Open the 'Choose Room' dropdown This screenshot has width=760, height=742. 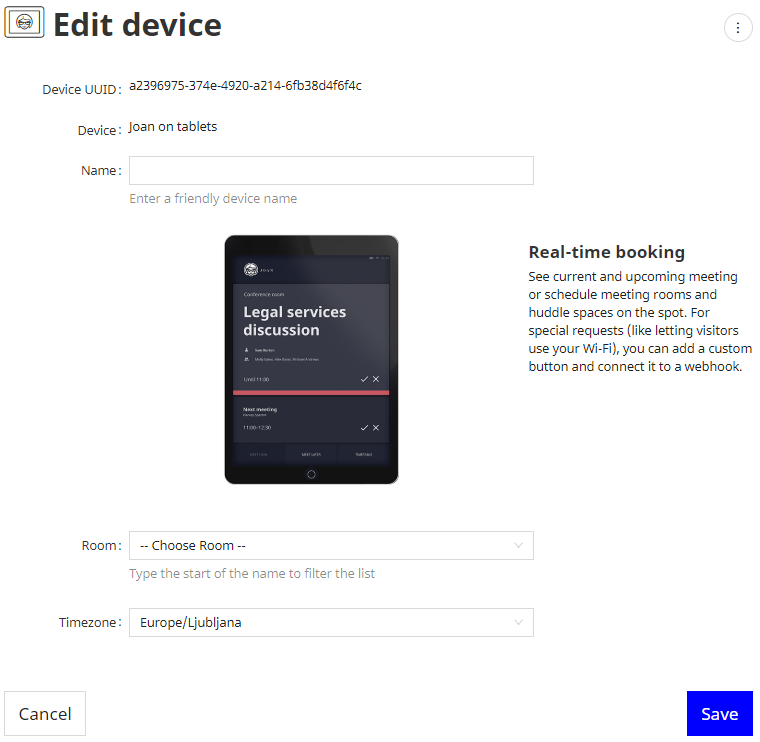(x=331, y=546)
